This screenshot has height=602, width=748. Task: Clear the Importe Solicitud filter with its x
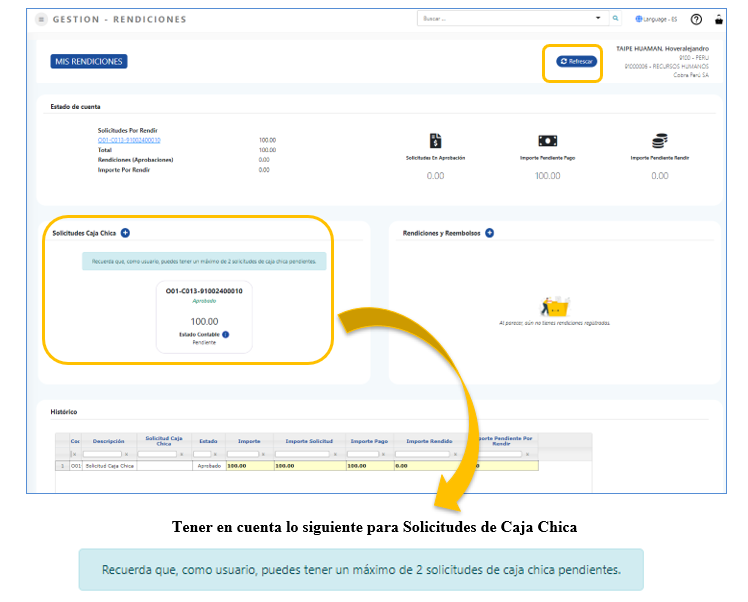click(x=335, y=455)
